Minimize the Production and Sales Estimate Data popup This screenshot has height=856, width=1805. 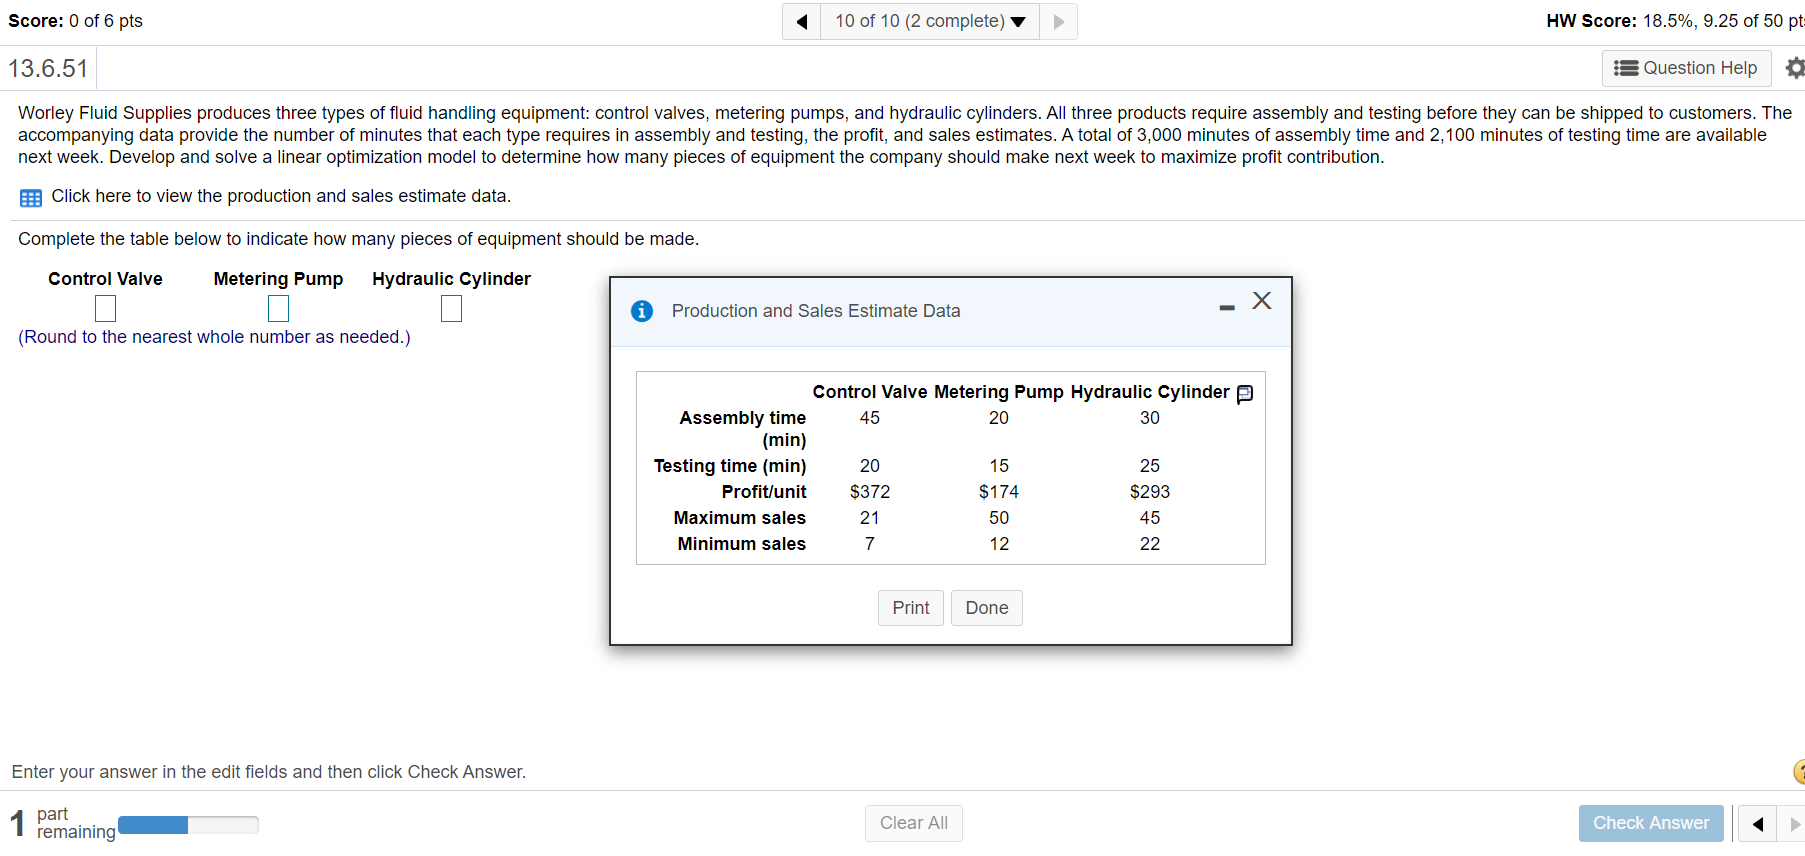[x=1227, y=307]
